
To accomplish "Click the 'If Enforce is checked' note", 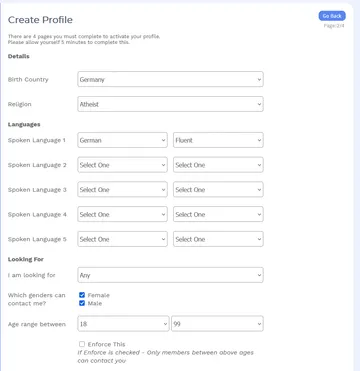I will (165, 356).
